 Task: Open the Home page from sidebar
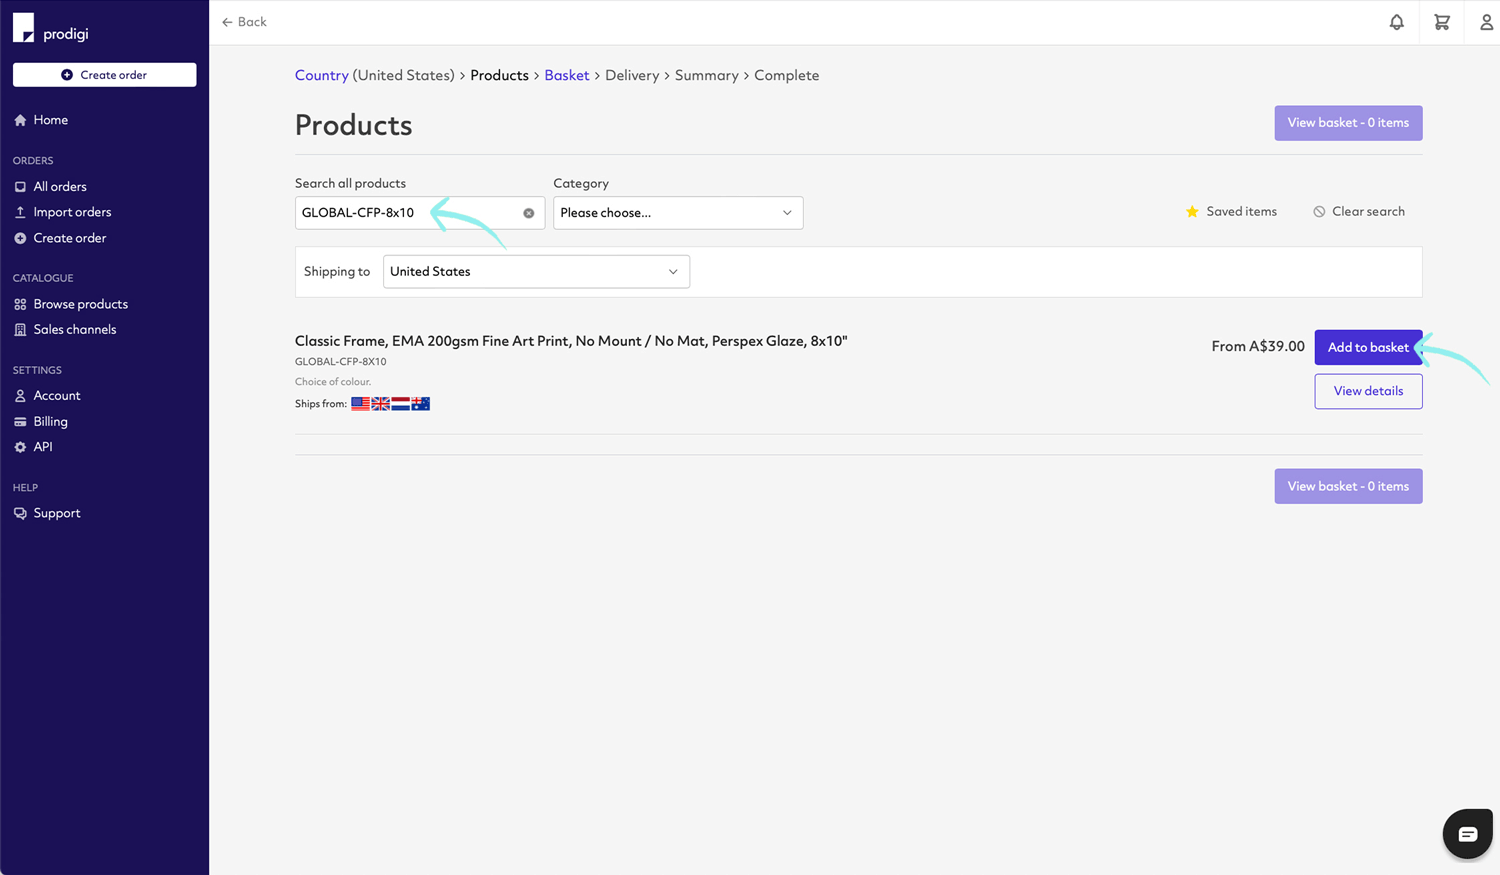(49, 119)
